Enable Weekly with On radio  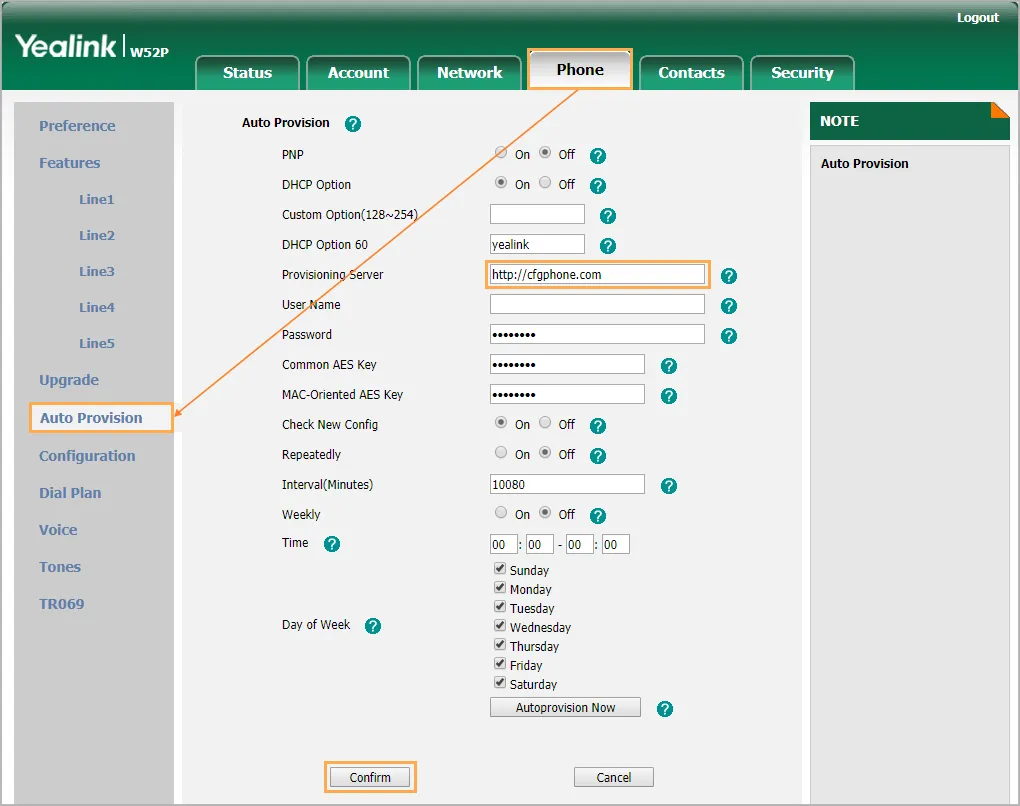[x=501, y=512]
